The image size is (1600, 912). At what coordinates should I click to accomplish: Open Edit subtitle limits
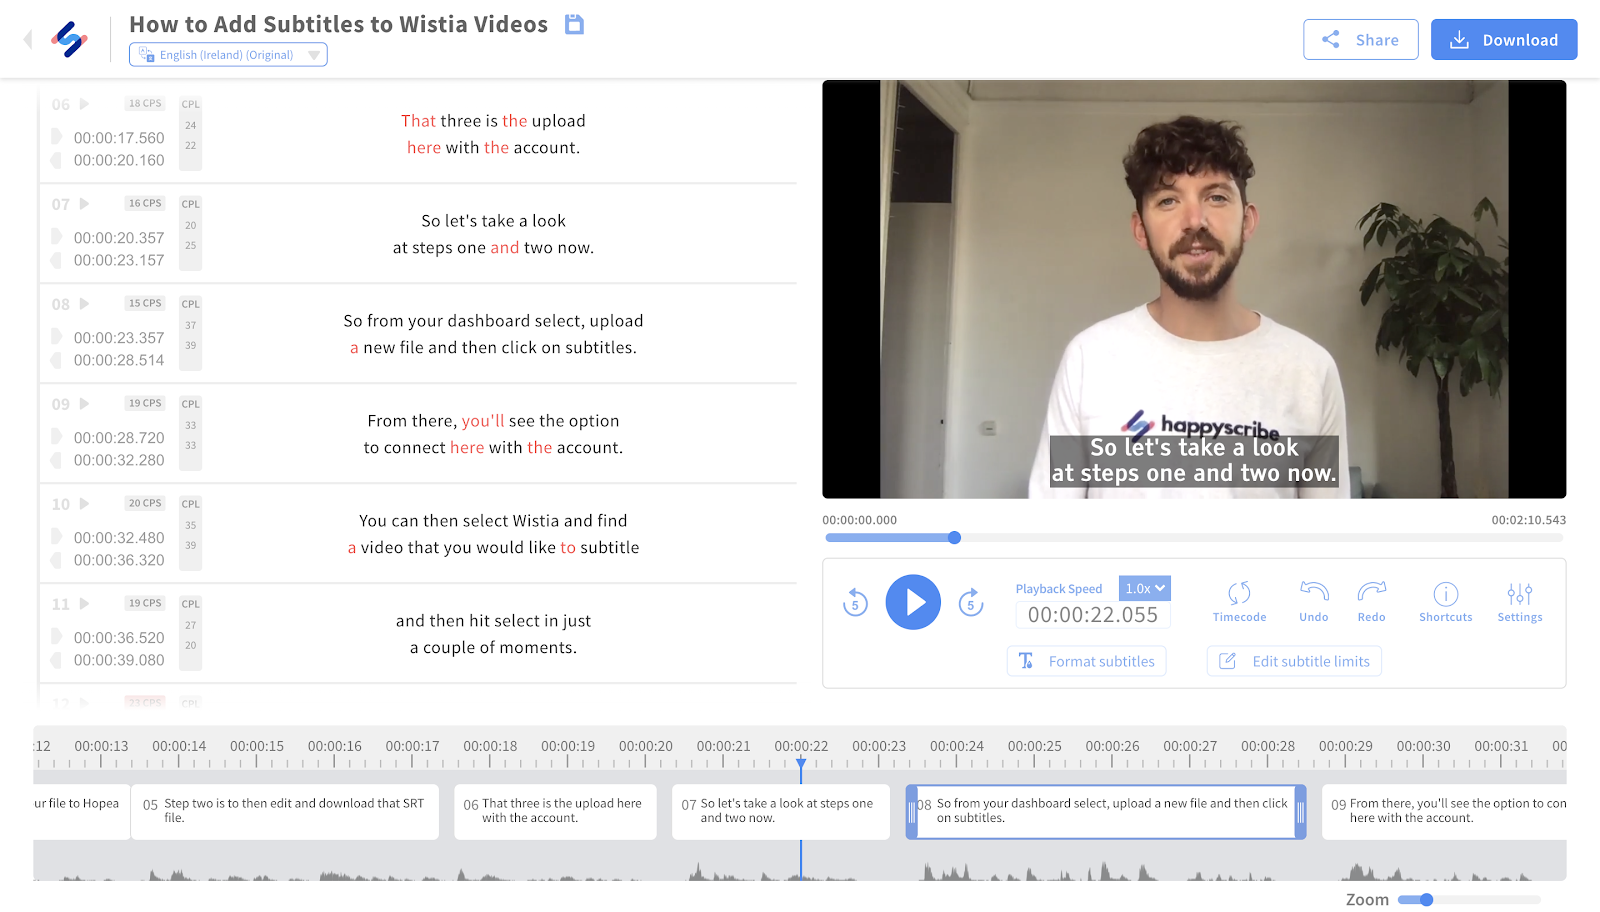coord(1294,661)
